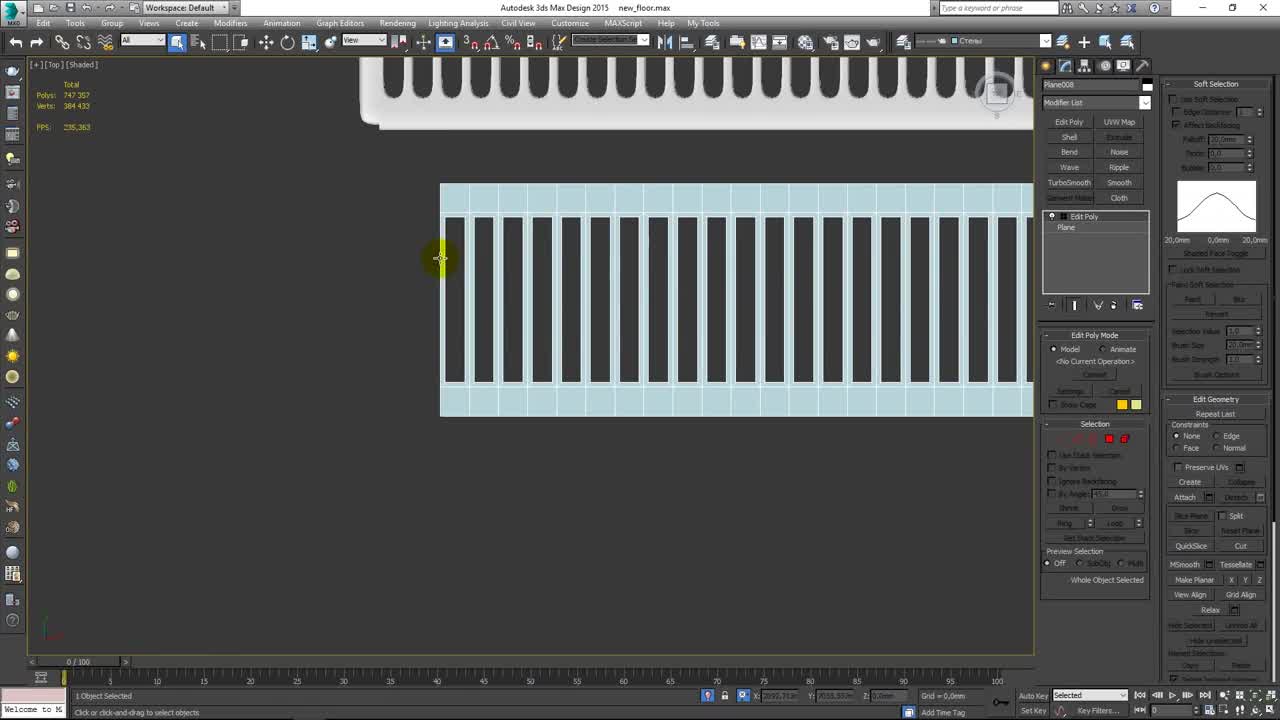Open the selection filter All dropdown
The image size is (1280, 720).
[142, 40]
